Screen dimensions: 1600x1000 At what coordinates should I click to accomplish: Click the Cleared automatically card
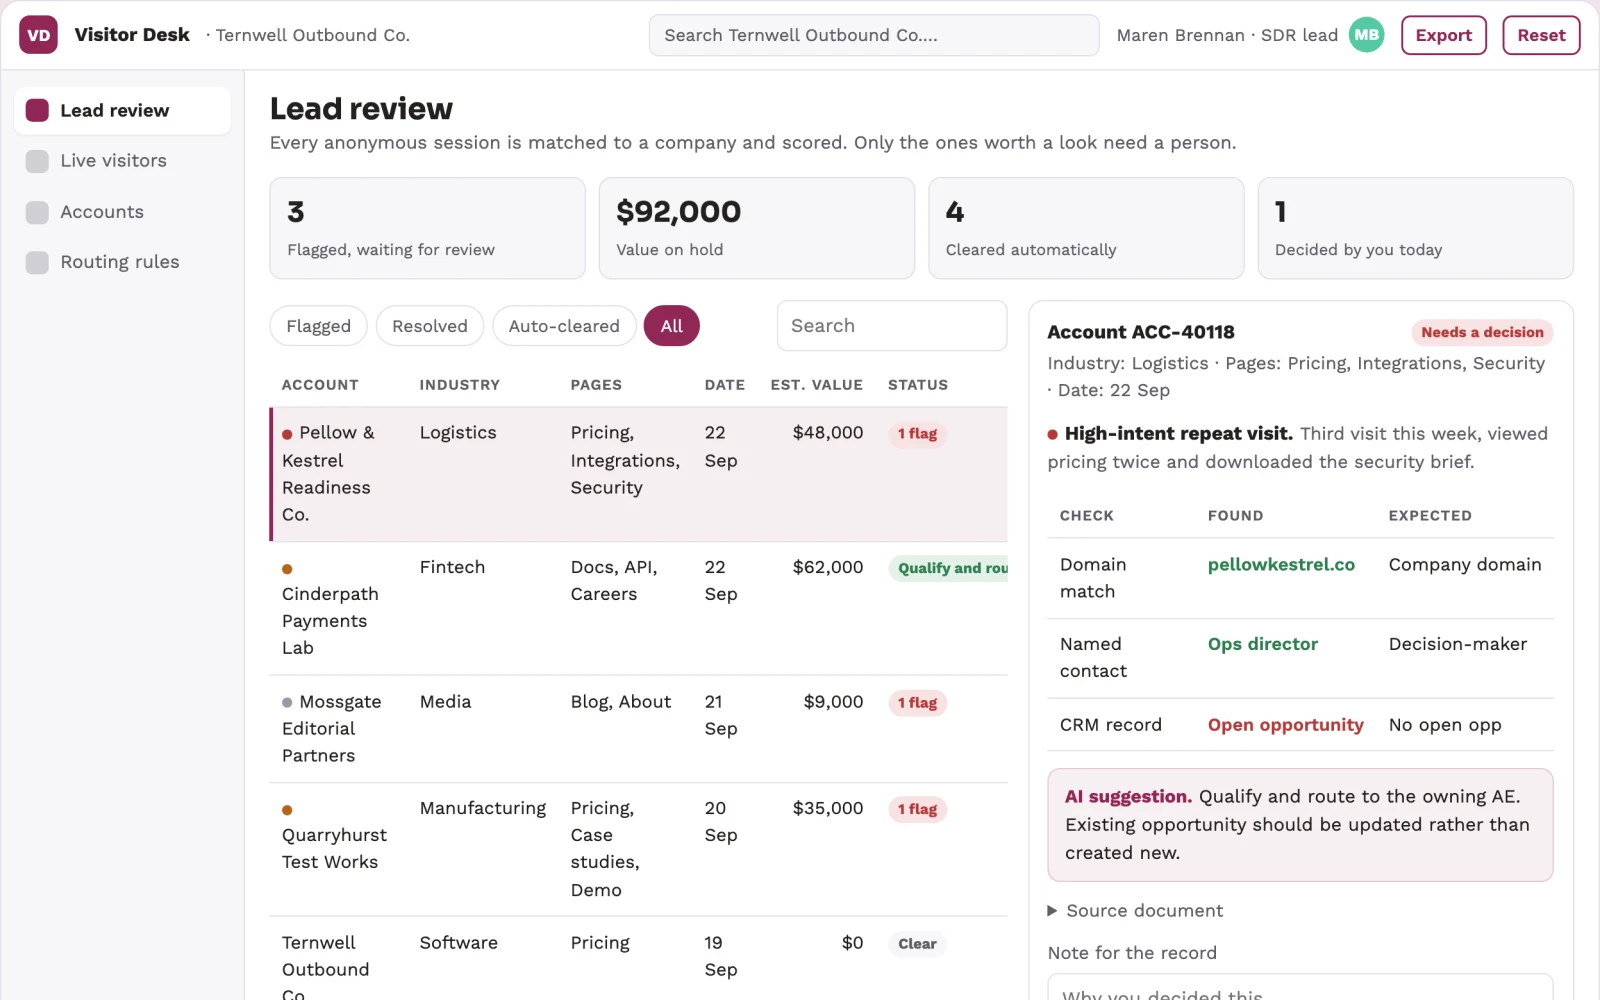[1086, 228]
